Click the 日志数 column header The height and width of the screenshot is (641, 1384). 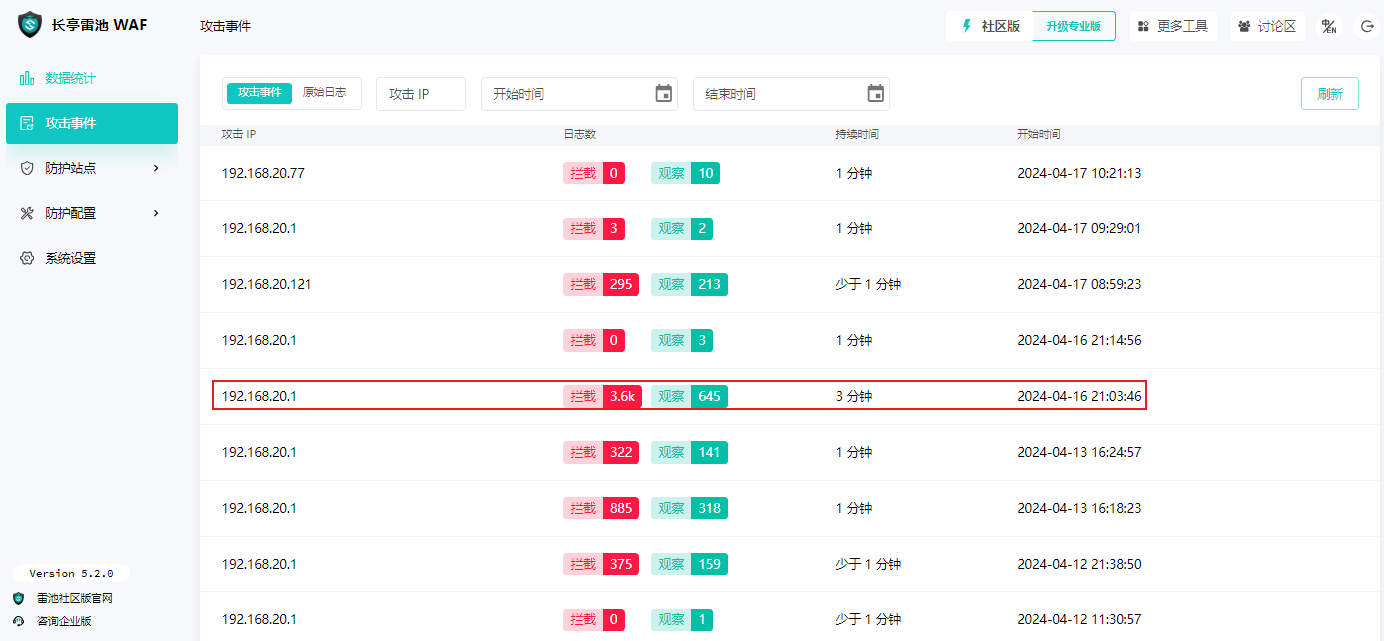pyautogui.click(x=580, y=134)
